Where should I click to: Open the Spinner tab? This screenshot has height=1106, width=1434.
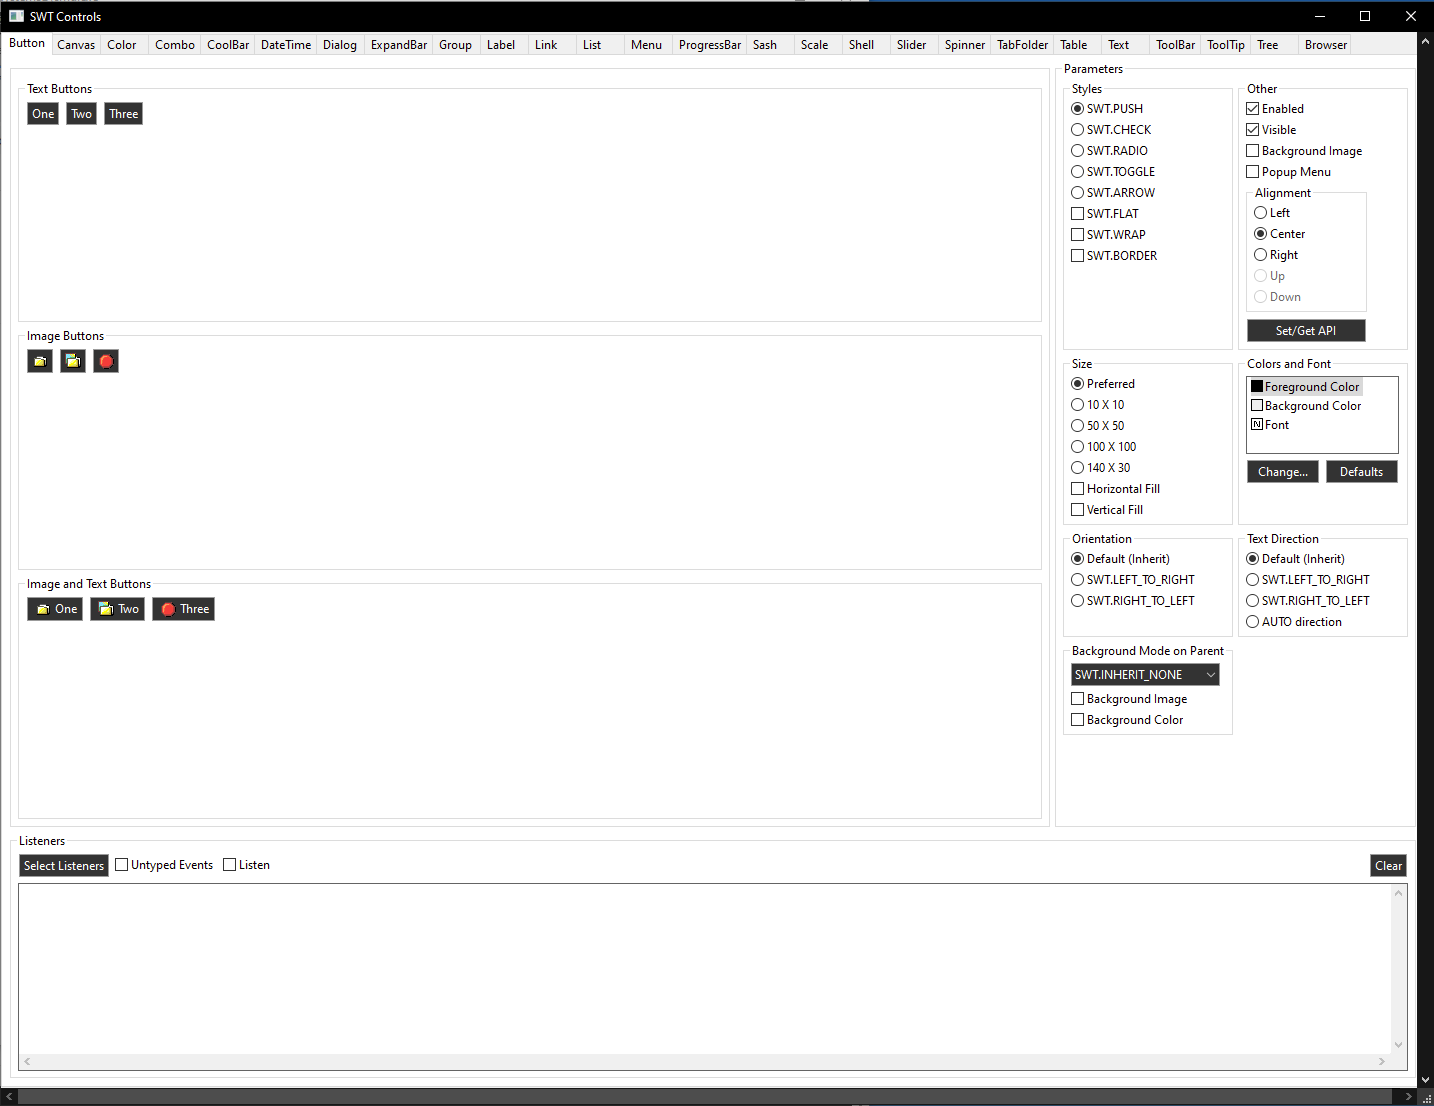(965, 45)
